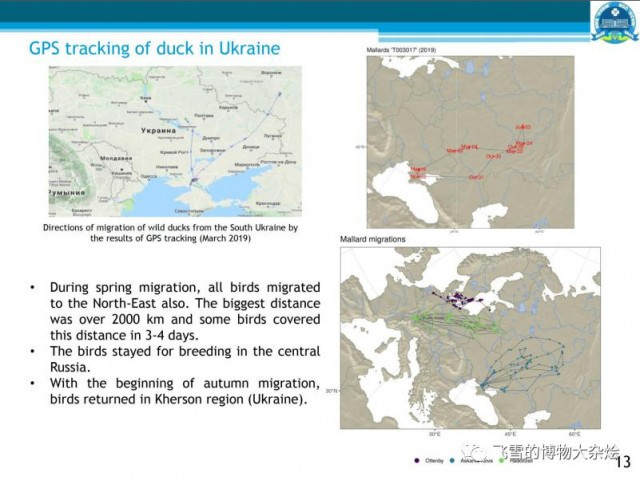Click the 'Mallards T003017 (2019)' map heading
The image size is (640, 480).
[401, 50]
